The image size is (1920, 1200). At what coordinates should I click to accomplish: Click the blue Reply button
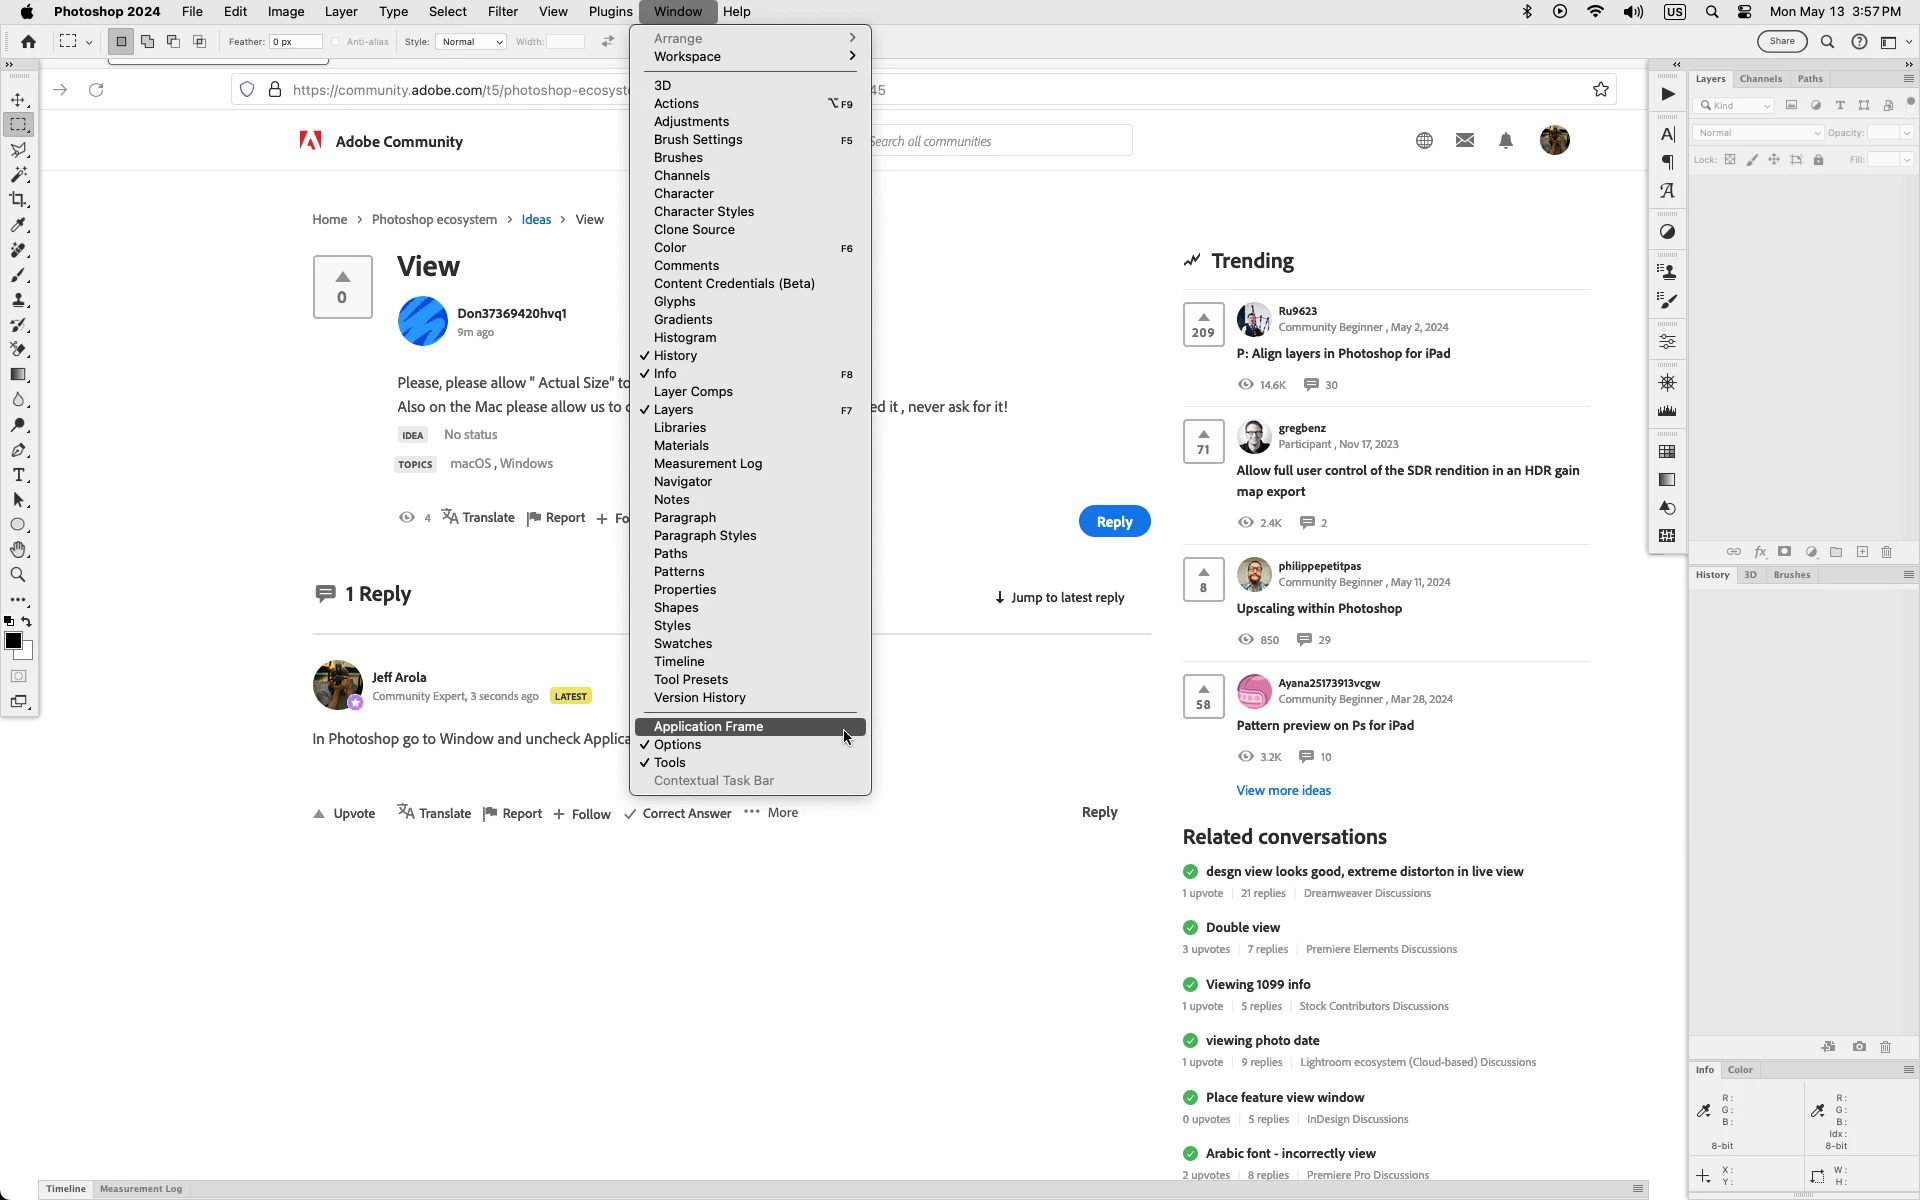coord(1114,522)
